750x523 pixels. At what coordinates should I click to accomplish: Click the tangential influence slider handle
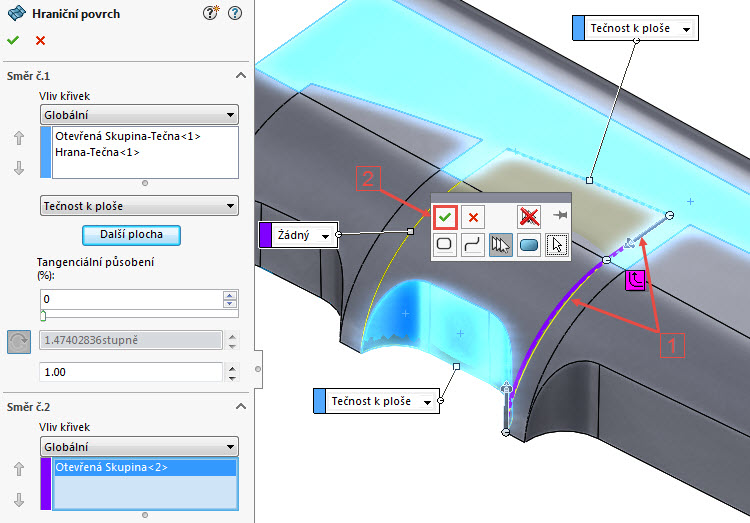44,315
